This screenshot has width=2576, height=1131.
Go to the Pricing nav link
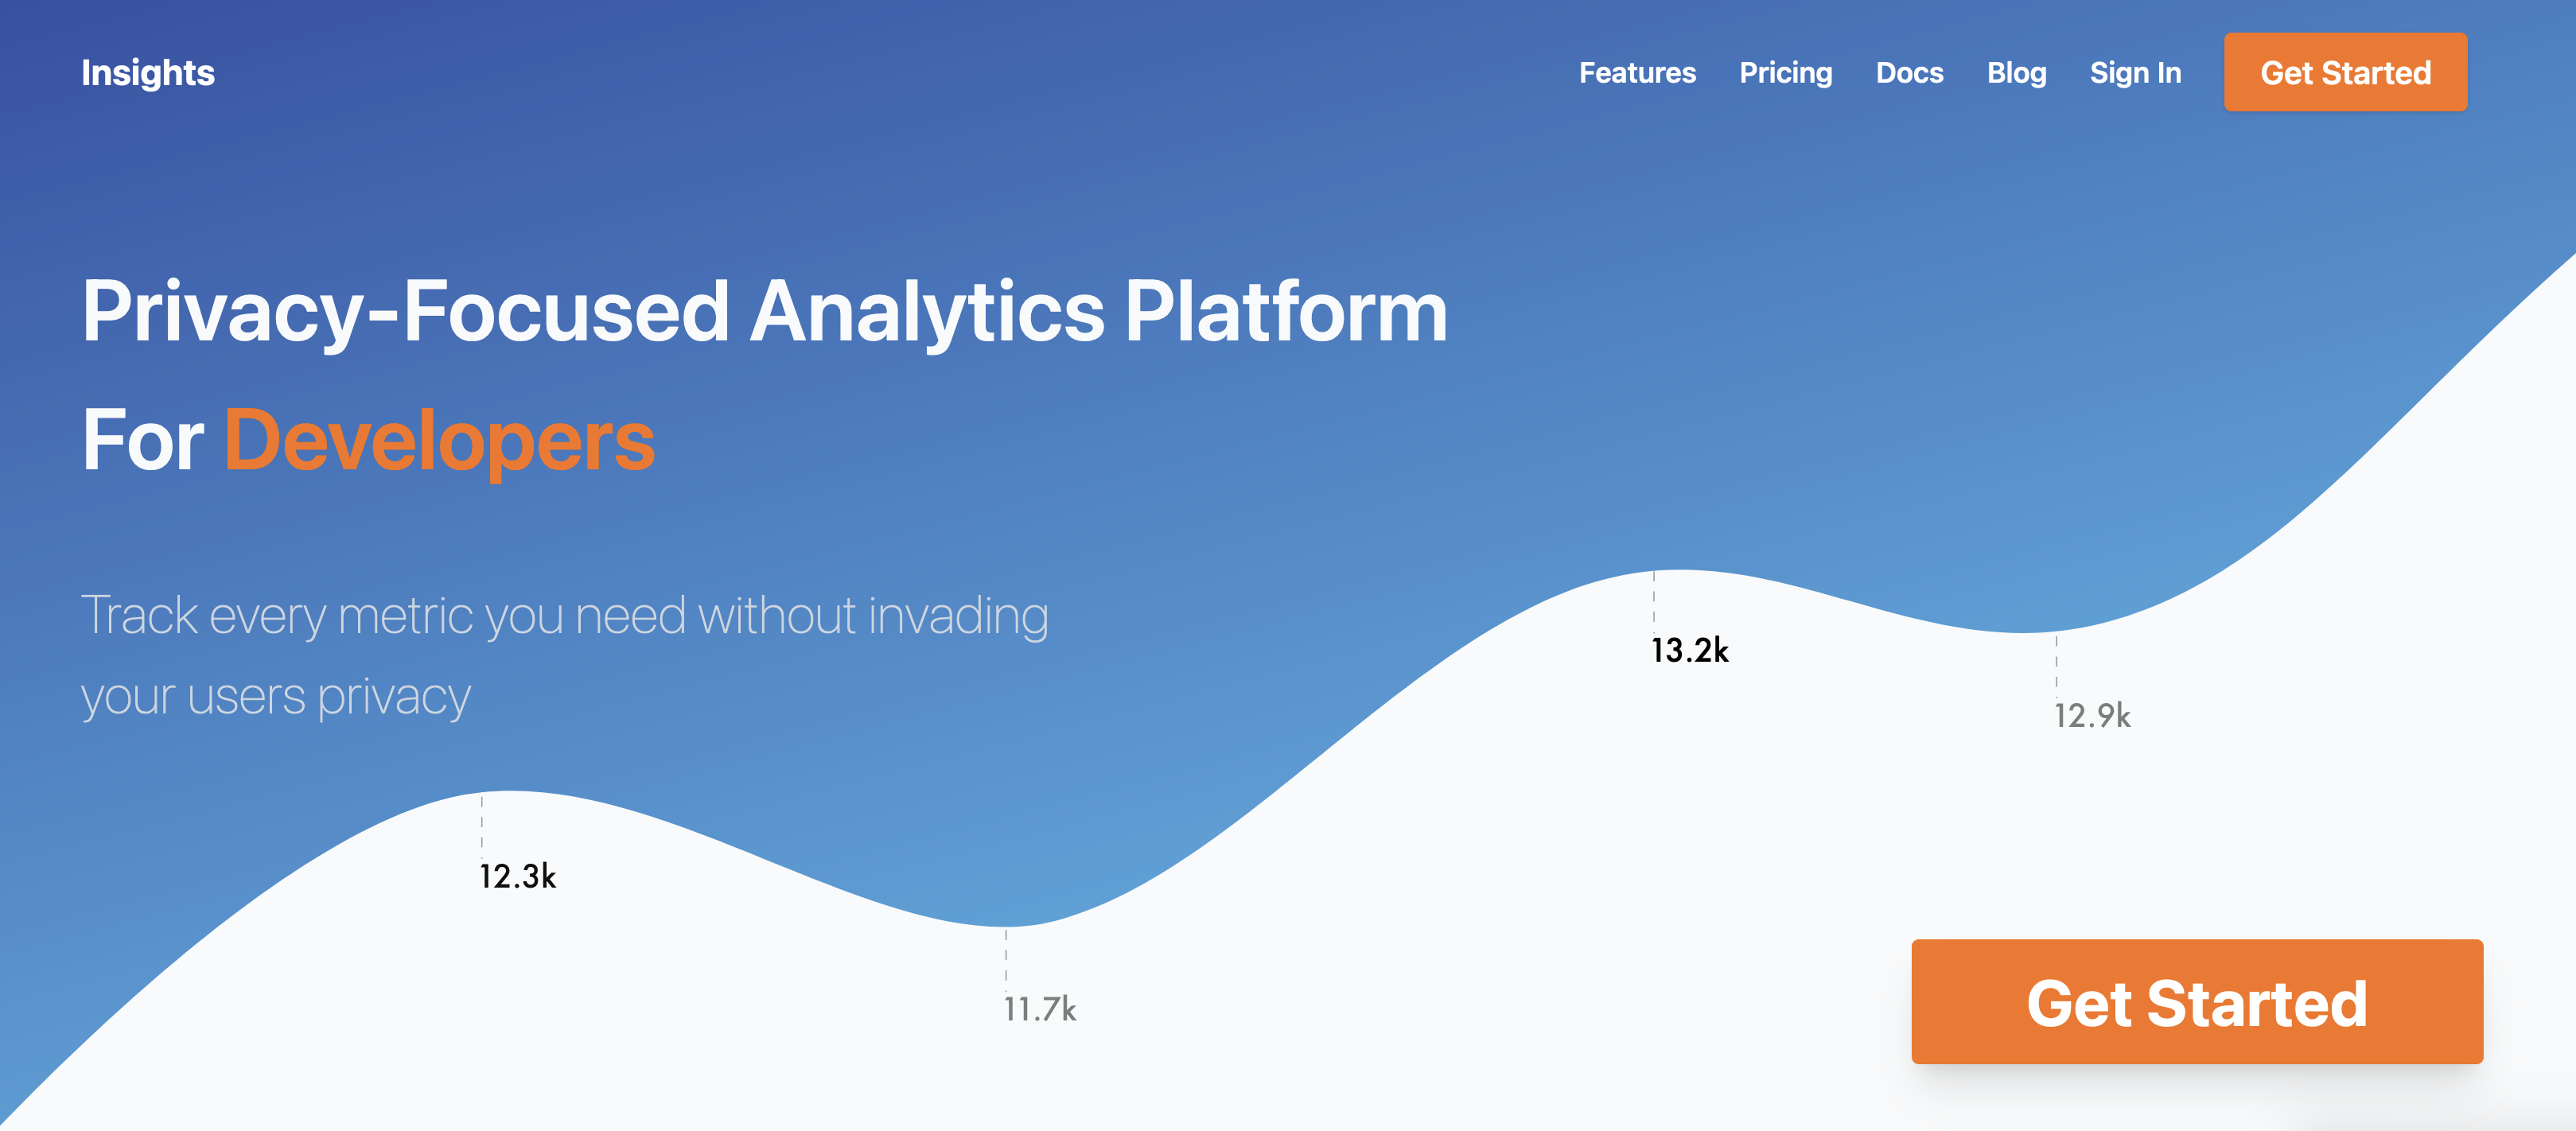point(1785,72)
